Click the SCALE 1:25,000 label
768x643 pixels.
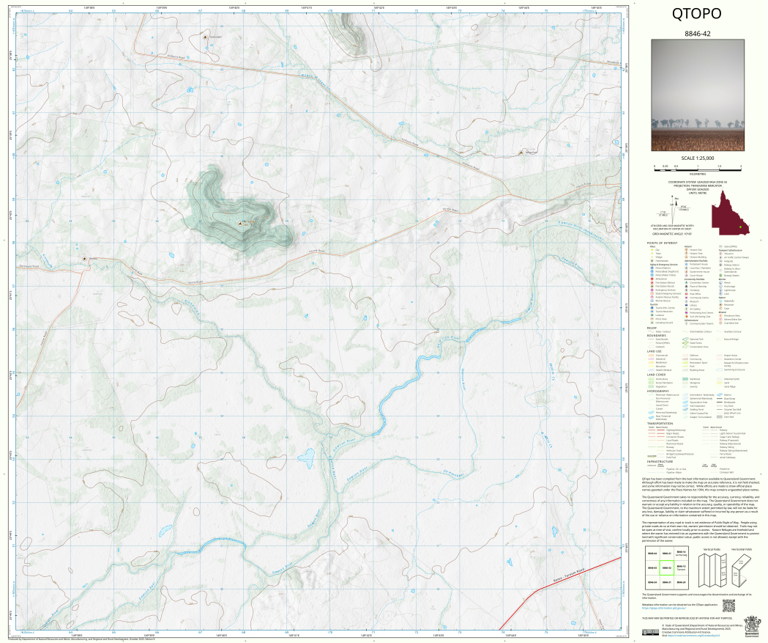coord(697,158)
